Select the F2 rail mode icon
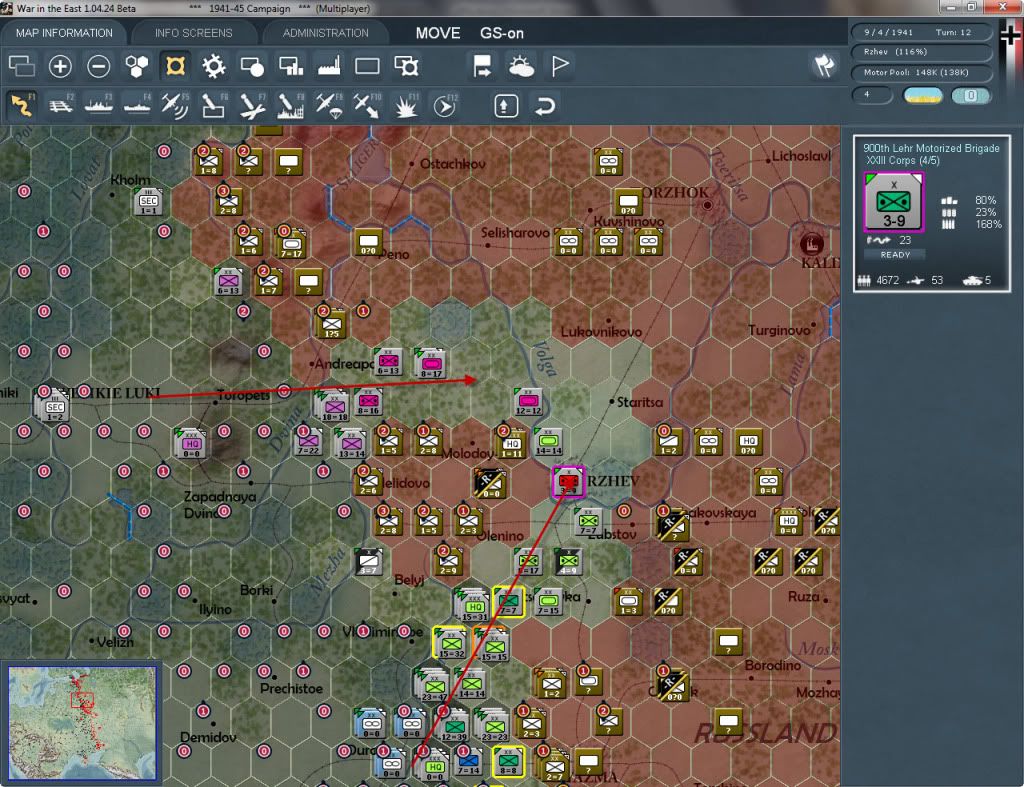The width and height of the screenshot is (1024, 787). click(60, 105)
